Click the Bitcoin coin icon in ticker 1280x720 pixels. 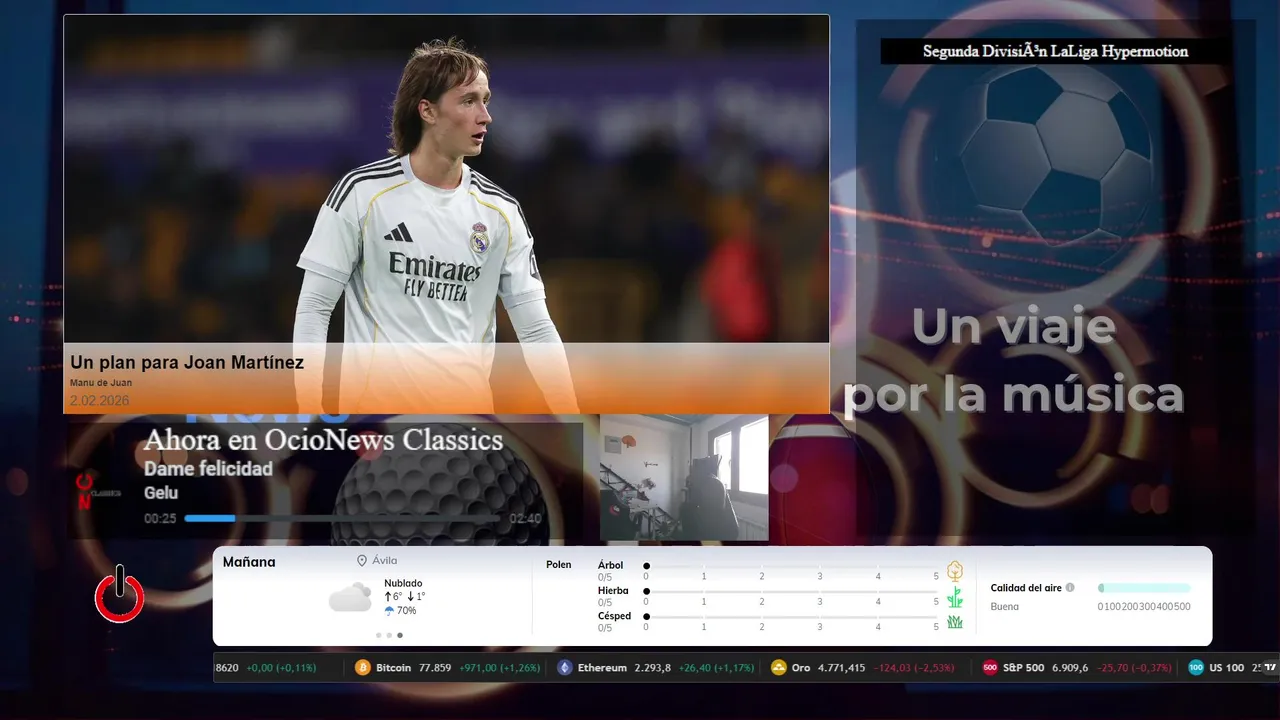(x=363, y=668)
